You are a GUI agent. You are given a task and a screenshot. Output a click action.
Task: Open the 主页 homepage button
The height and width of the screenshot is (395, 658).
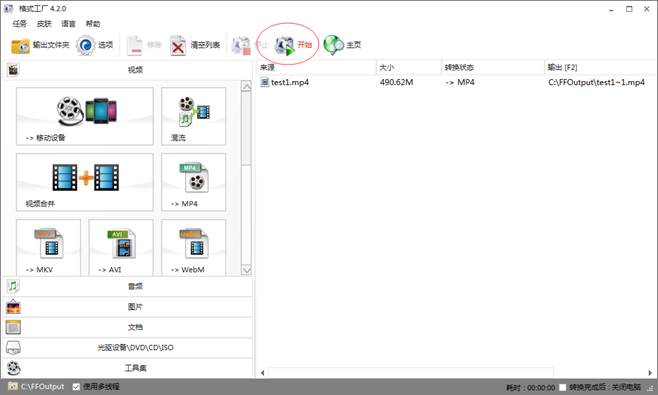click(x=342, y=44)
